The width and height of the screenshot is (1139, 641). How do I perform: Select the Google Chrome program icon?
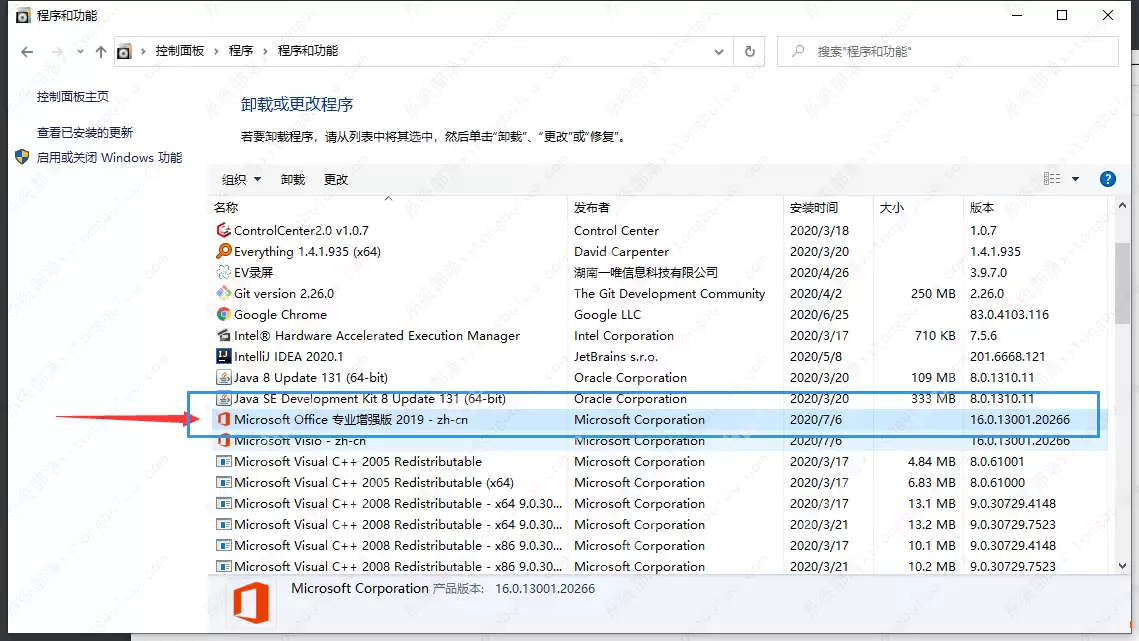(x=224, y=314)
